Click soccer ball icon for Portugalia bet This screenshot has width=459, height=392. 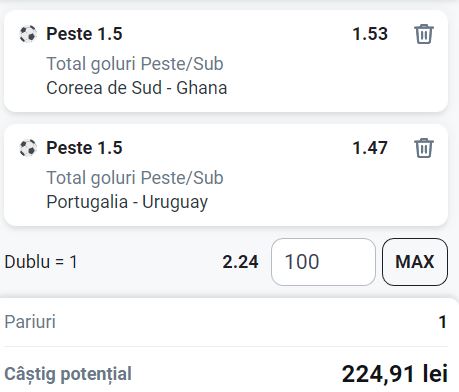pyautogui.click(x=28, y=148)
